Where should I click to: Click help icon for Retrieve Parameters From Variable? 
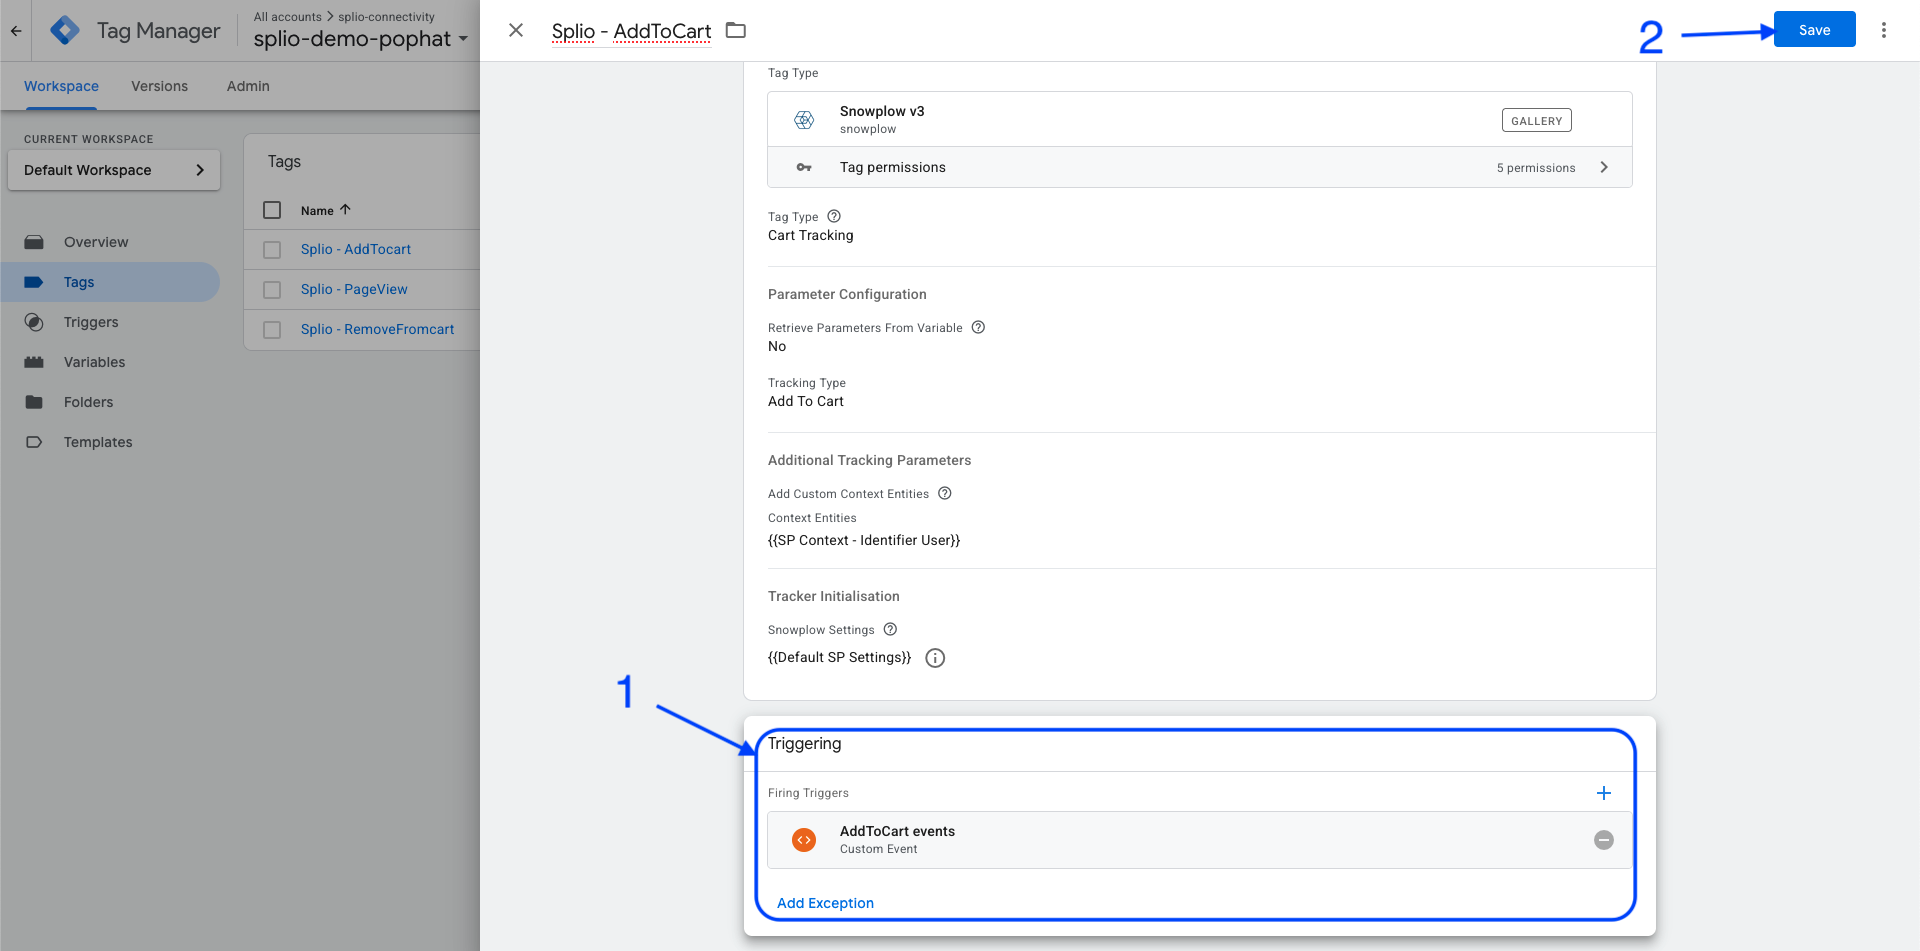[978, 327]
